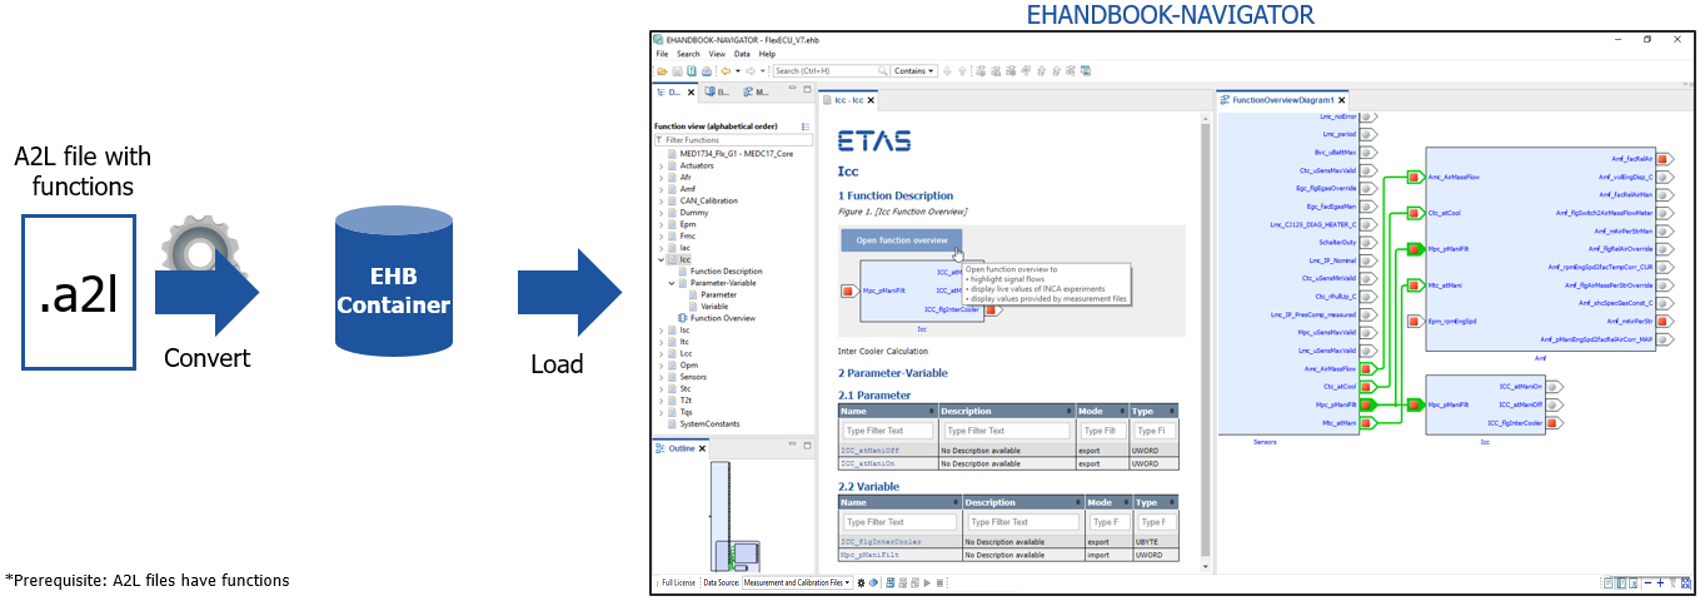Click the document vertical scrollbar
Viewport: 1700px width, 601px height.
click(x=1204, y=340)
